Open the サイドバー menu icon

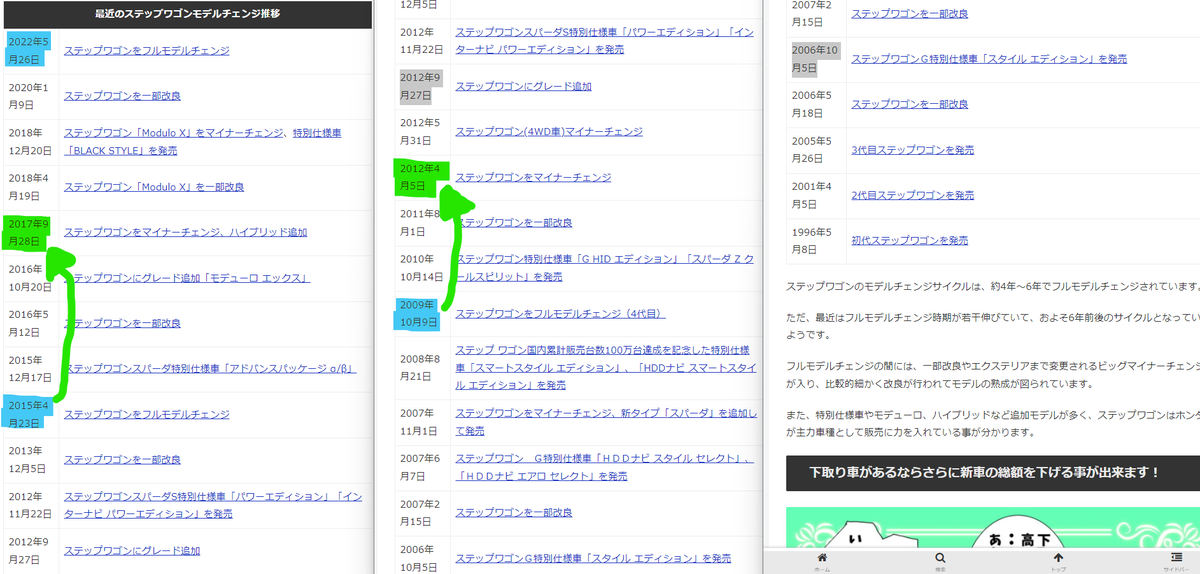[x=1176, y=561]
